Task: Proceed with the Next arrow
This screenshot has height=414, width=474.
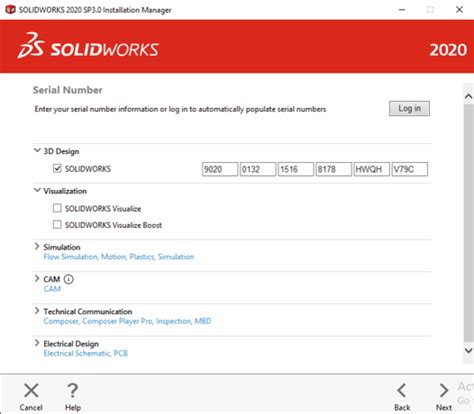Action: pyautogui.click(x=444, y=390)
